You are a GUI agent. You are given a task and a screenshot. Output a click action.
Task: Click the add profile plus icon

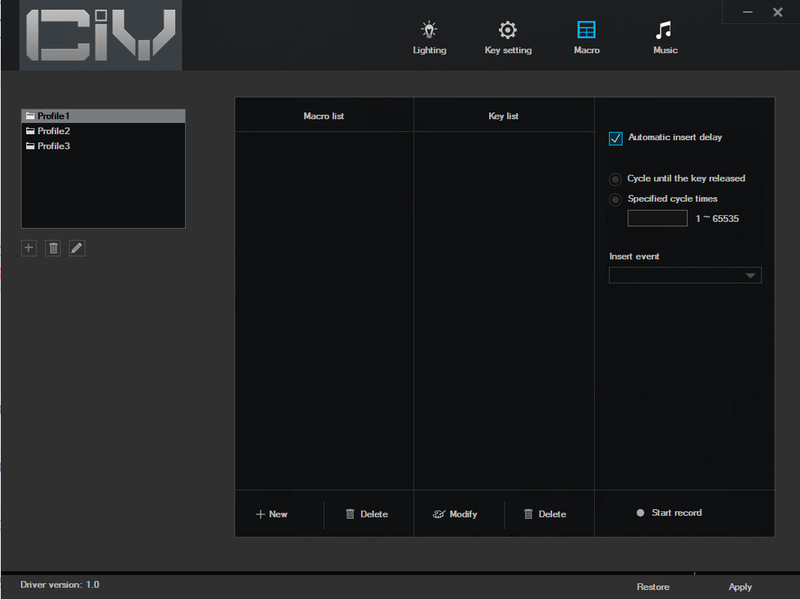(29, 248)
